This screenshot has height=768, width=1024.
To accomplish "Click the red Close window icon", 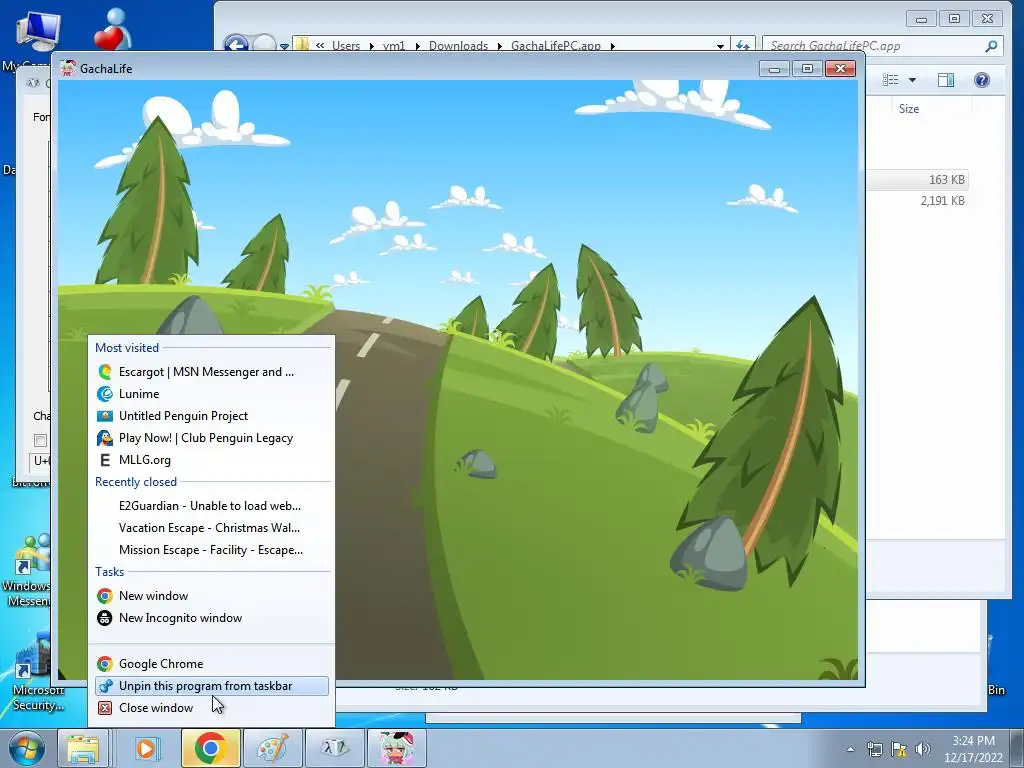I will pos(104,708).
